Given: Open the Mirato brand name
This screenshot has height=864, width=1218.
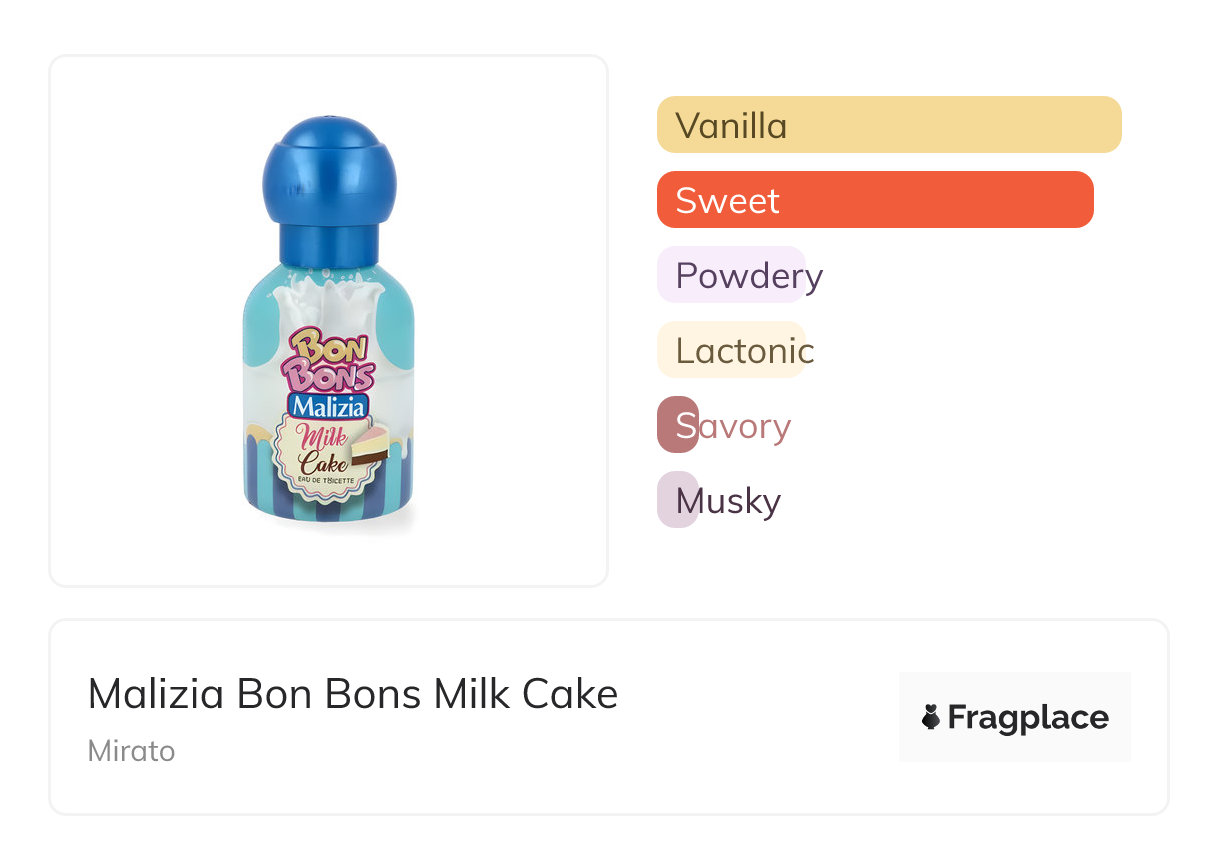Looking at the screenshot, I should (131, 751).
